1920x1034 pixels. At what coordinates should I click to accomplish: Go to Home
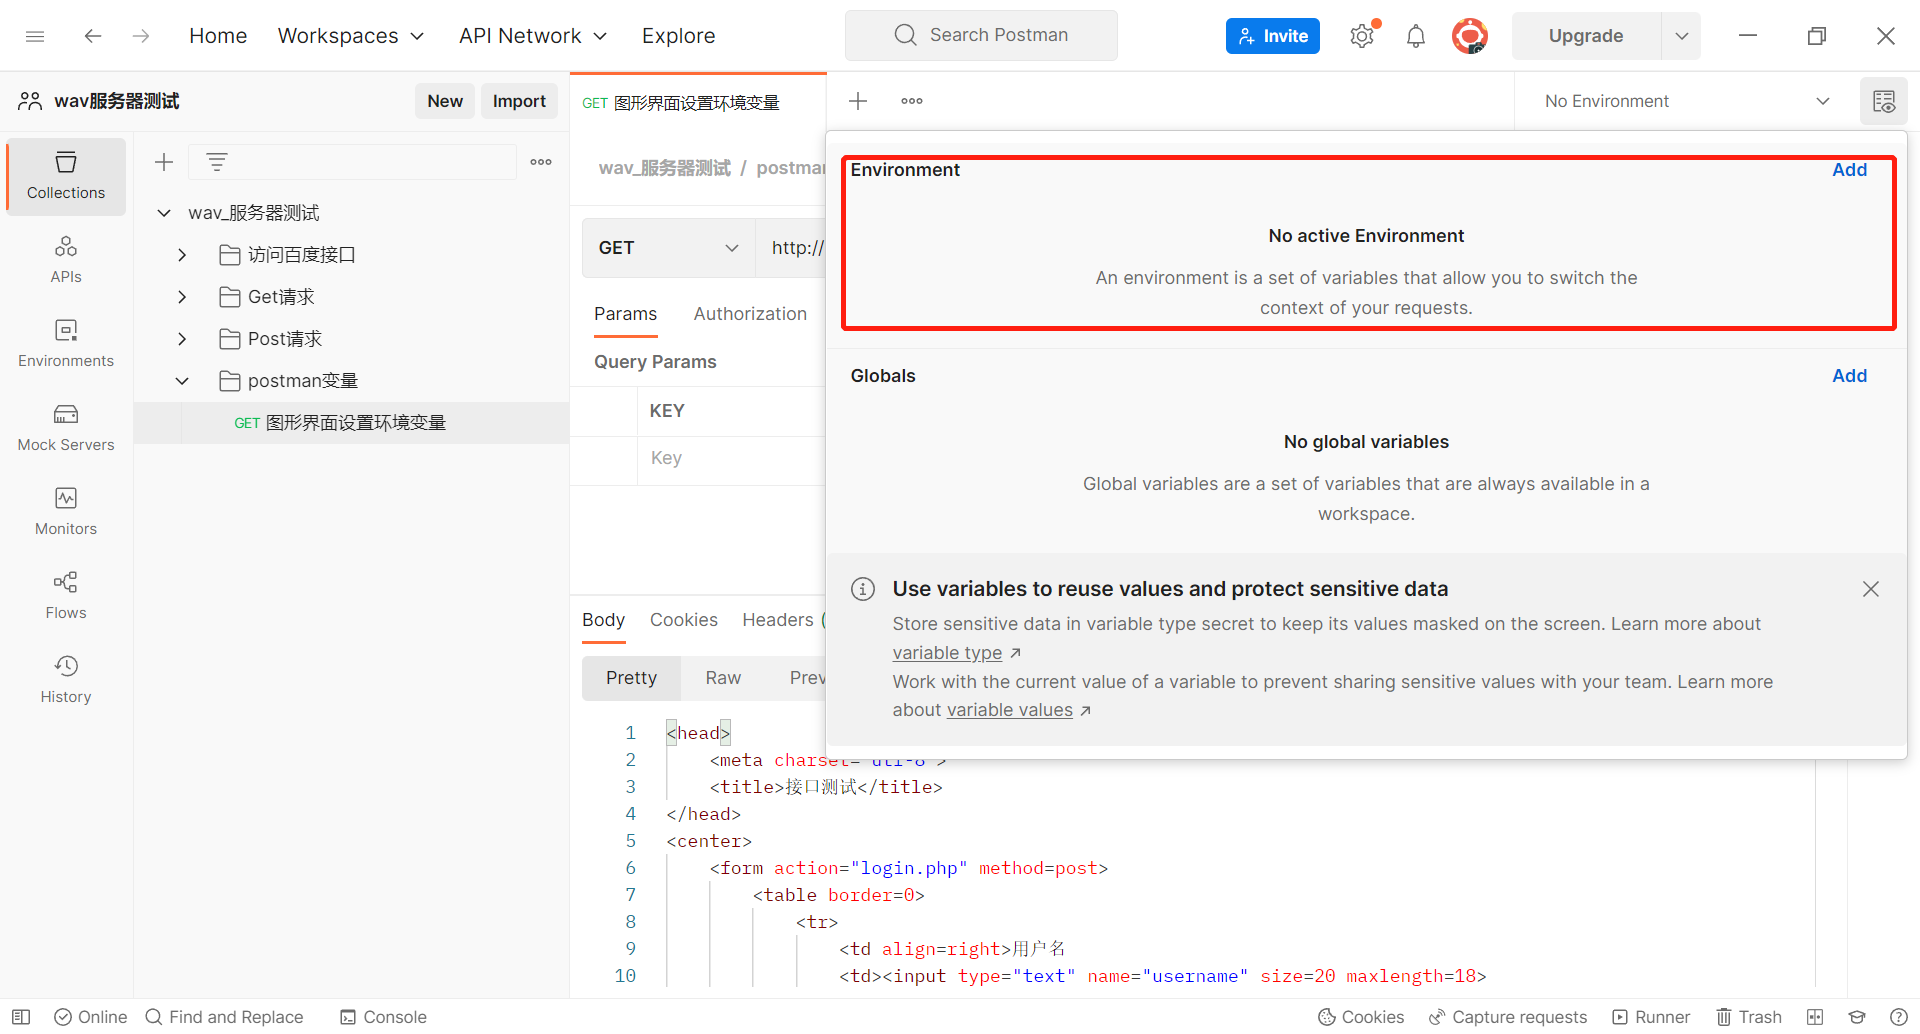(x=218, y=36)
